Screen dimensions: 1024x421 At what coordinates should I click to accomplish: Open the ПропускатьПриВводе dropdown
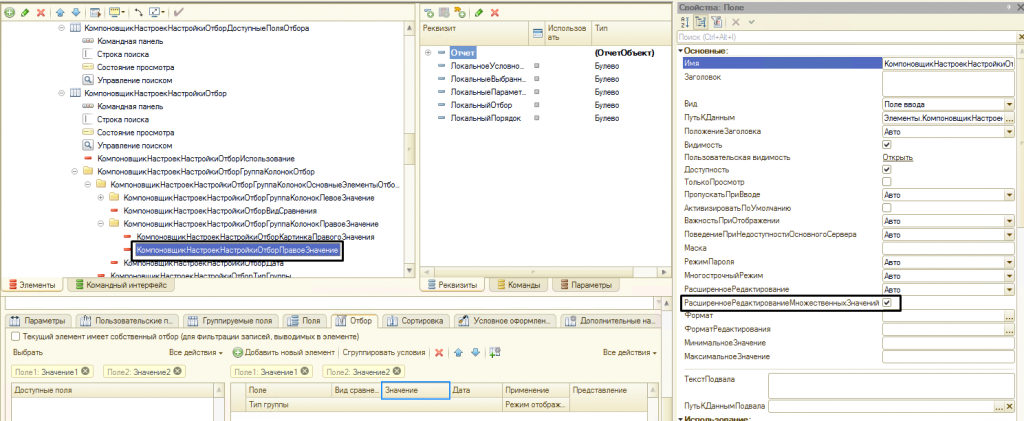click(x=1009, y=195)
